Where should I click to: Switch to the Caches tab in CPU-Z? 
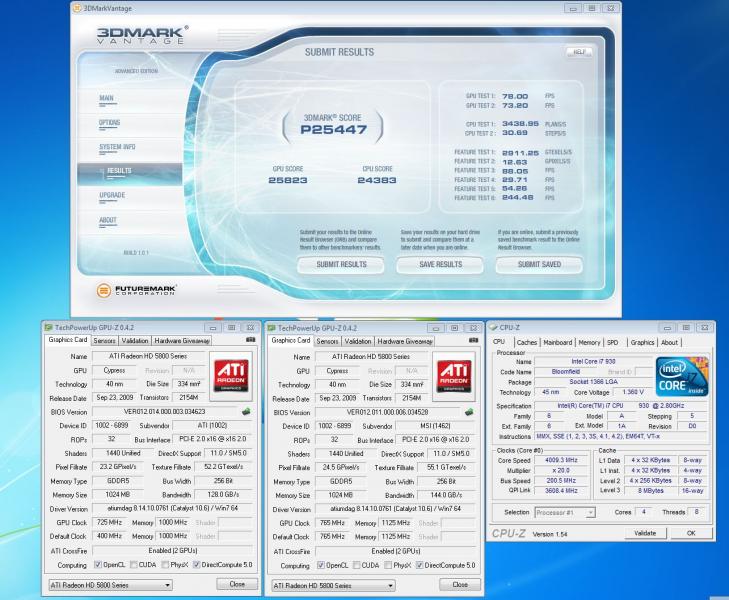[527, 342]
